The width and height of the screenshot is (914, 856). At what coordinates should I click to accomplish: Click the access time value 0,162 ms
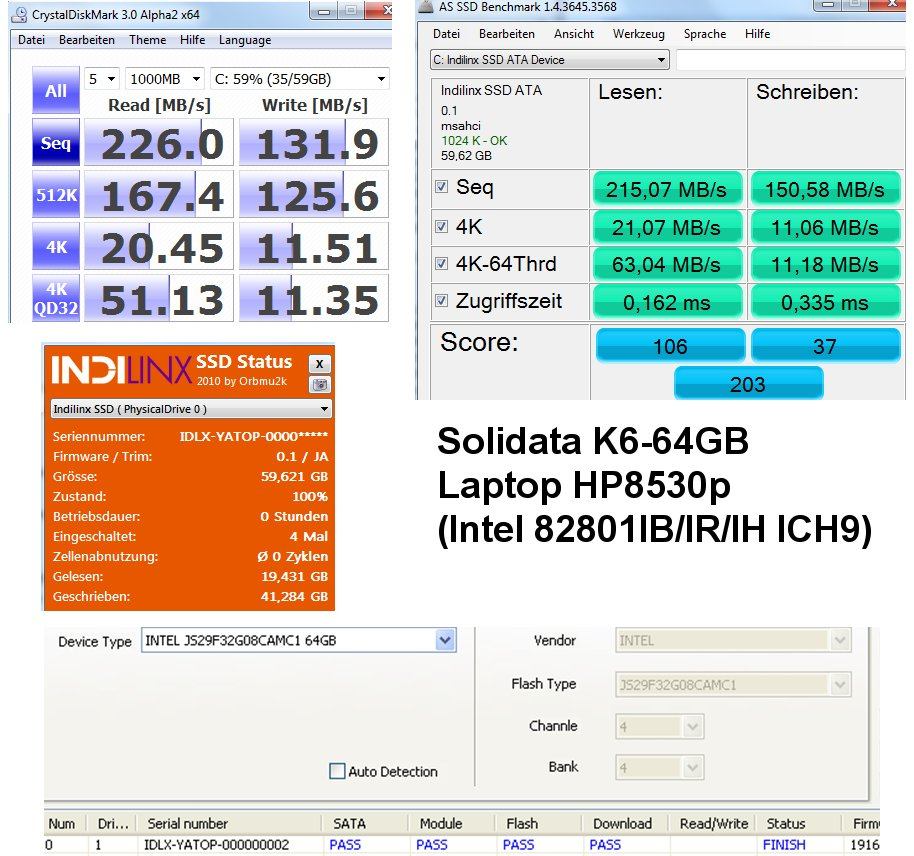[x=667, y=302]
